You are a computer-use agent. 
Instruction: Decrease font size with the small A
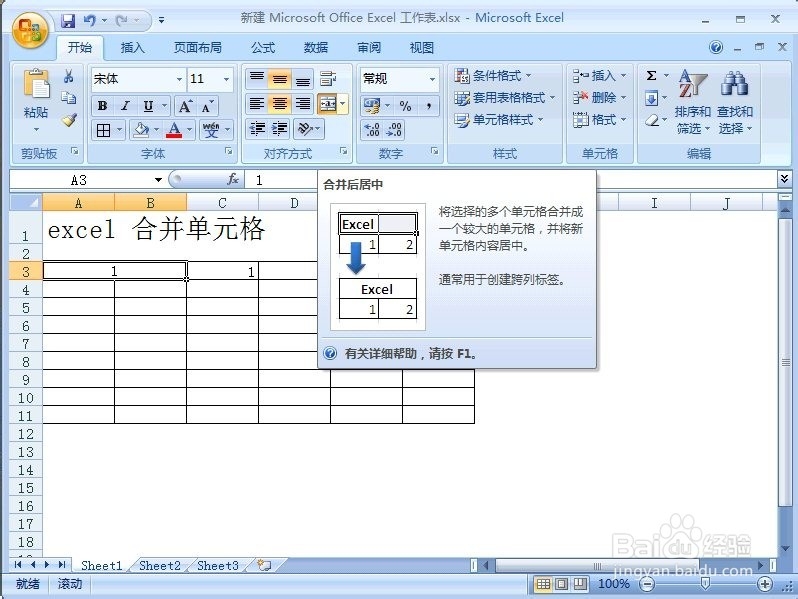[x=207, y=106]
